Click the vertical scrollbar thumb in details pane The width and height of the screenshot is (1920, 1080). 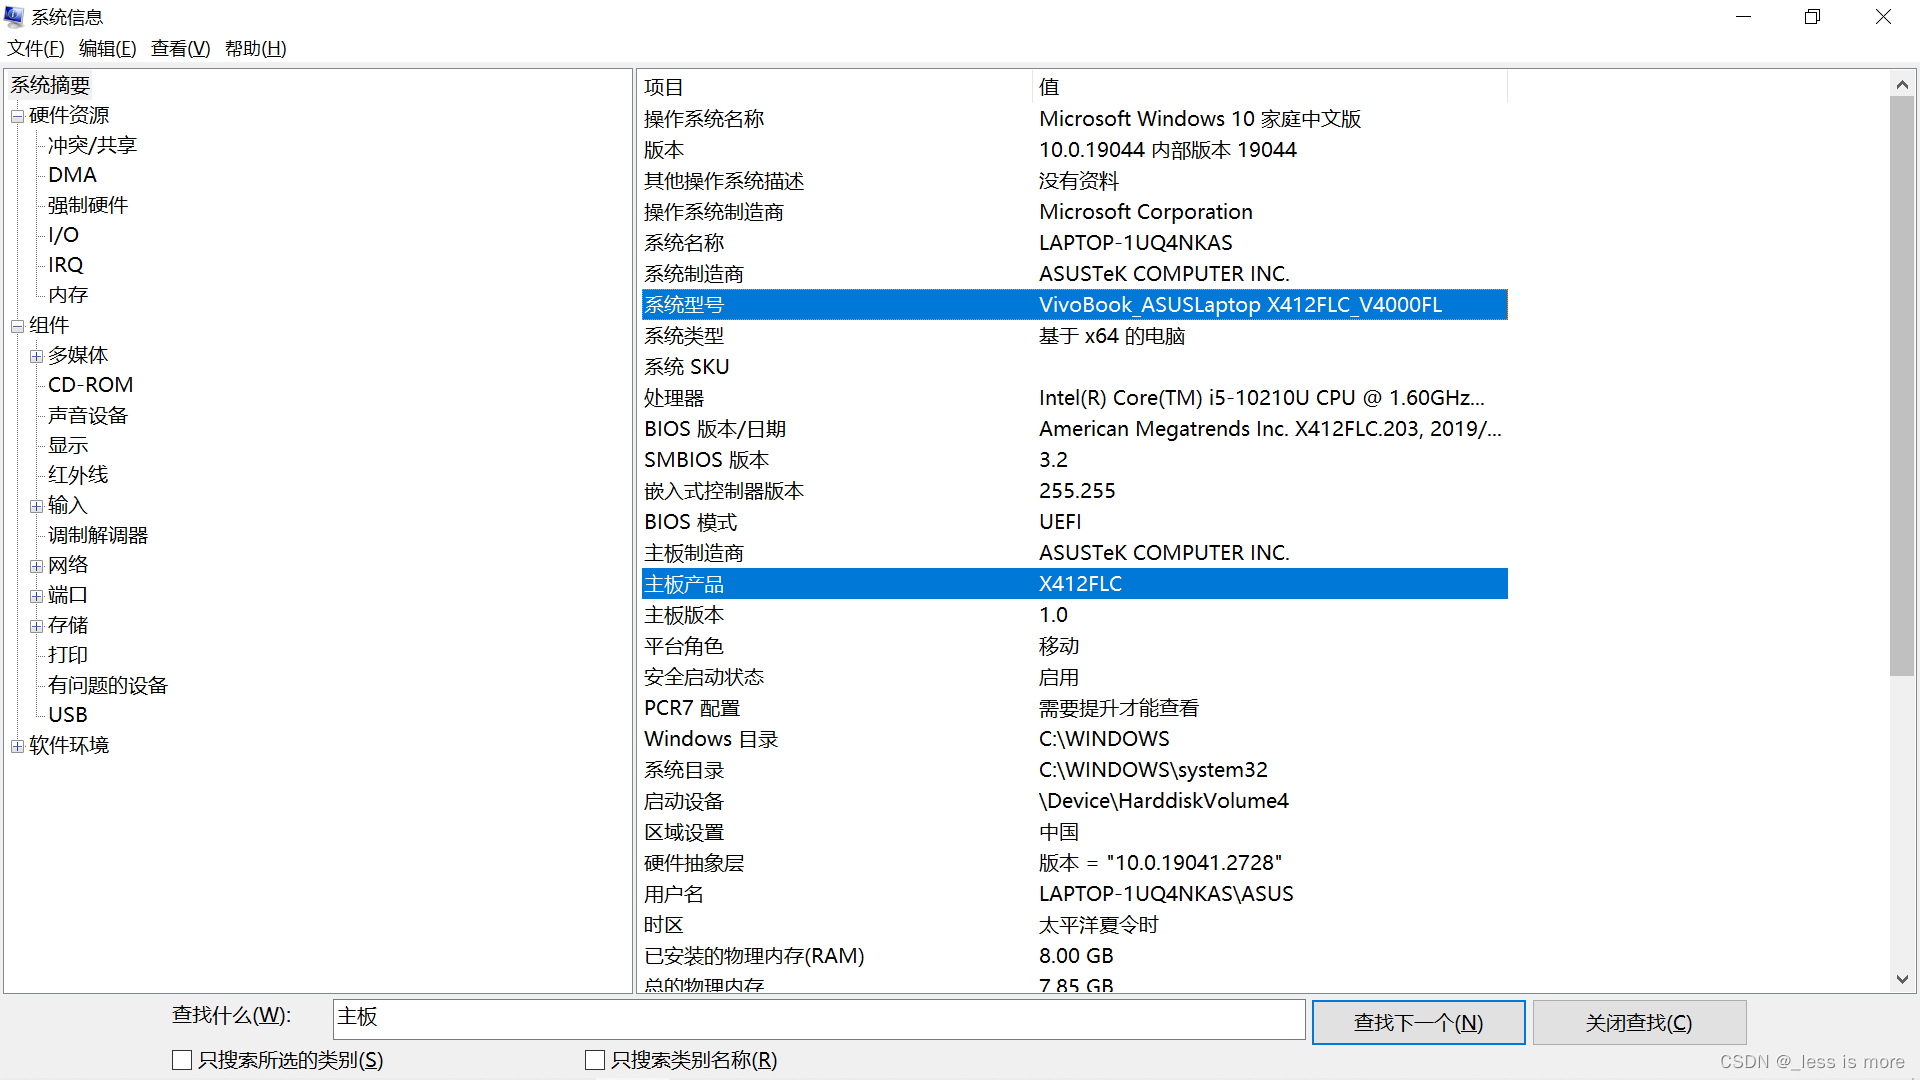click(1902, 385)
